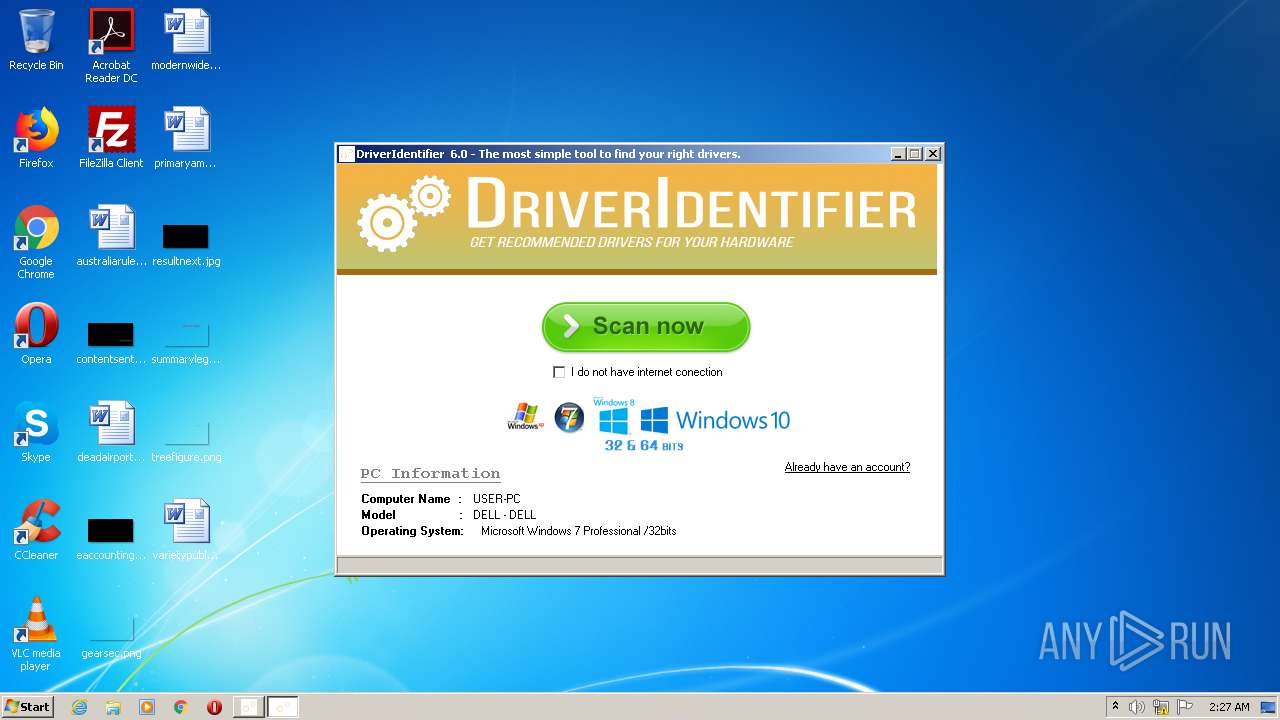This screenshot has width=1280, height=720.
Task: Launch Chrome from the taskbar
Action: tap(181, 707)
